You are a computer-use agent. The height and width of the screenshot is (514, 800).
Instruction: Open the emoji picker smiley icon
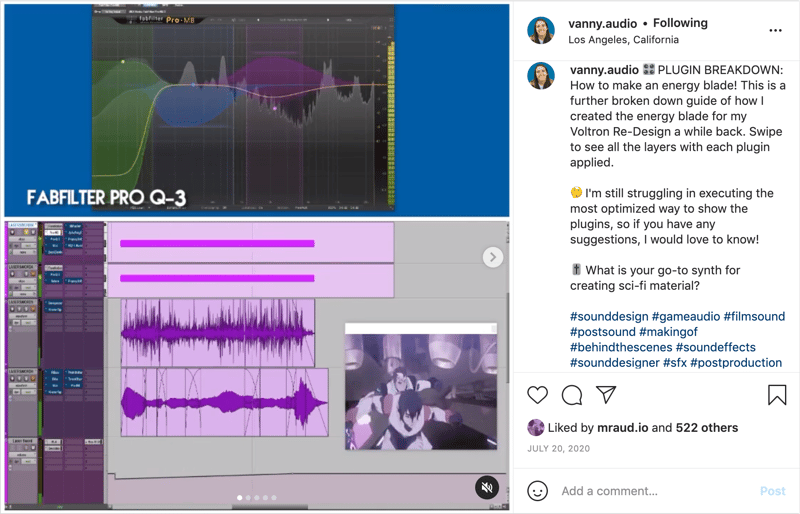point(537,491)
